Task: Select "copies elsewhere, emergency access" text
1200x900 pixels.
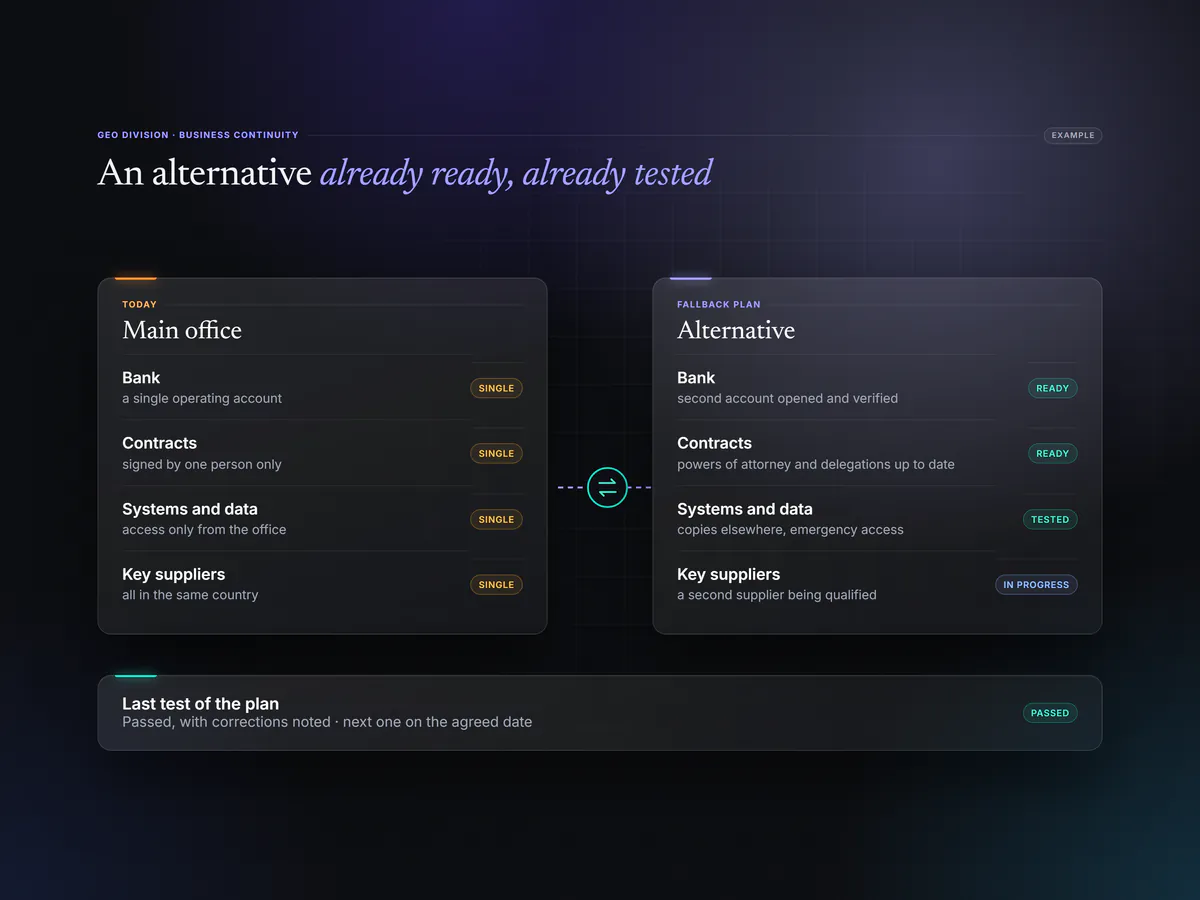Action: [790, 529]
